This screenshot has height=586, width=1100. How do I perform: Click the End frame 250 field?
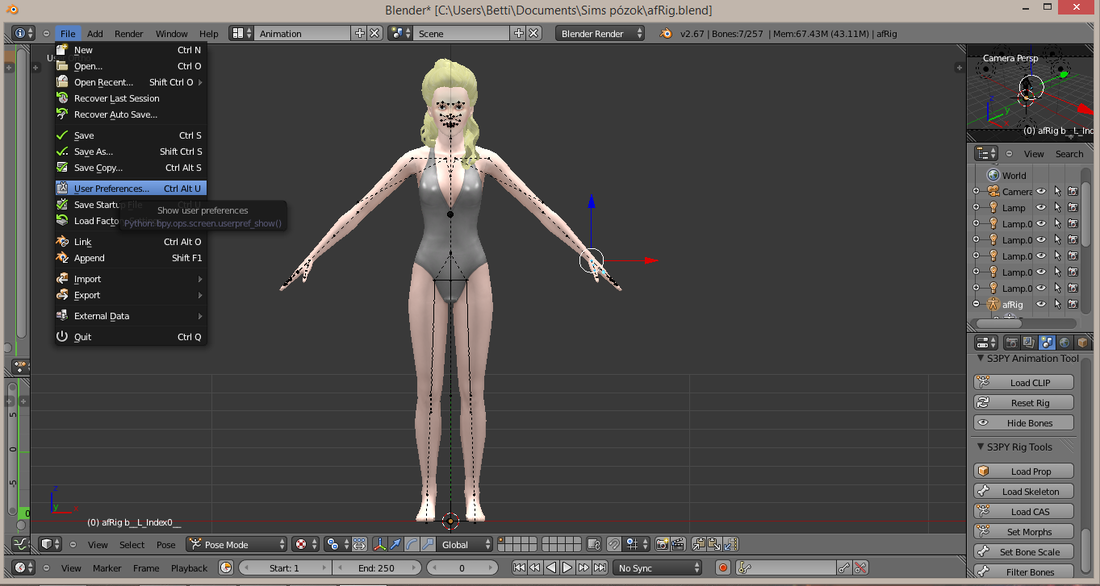376,568
